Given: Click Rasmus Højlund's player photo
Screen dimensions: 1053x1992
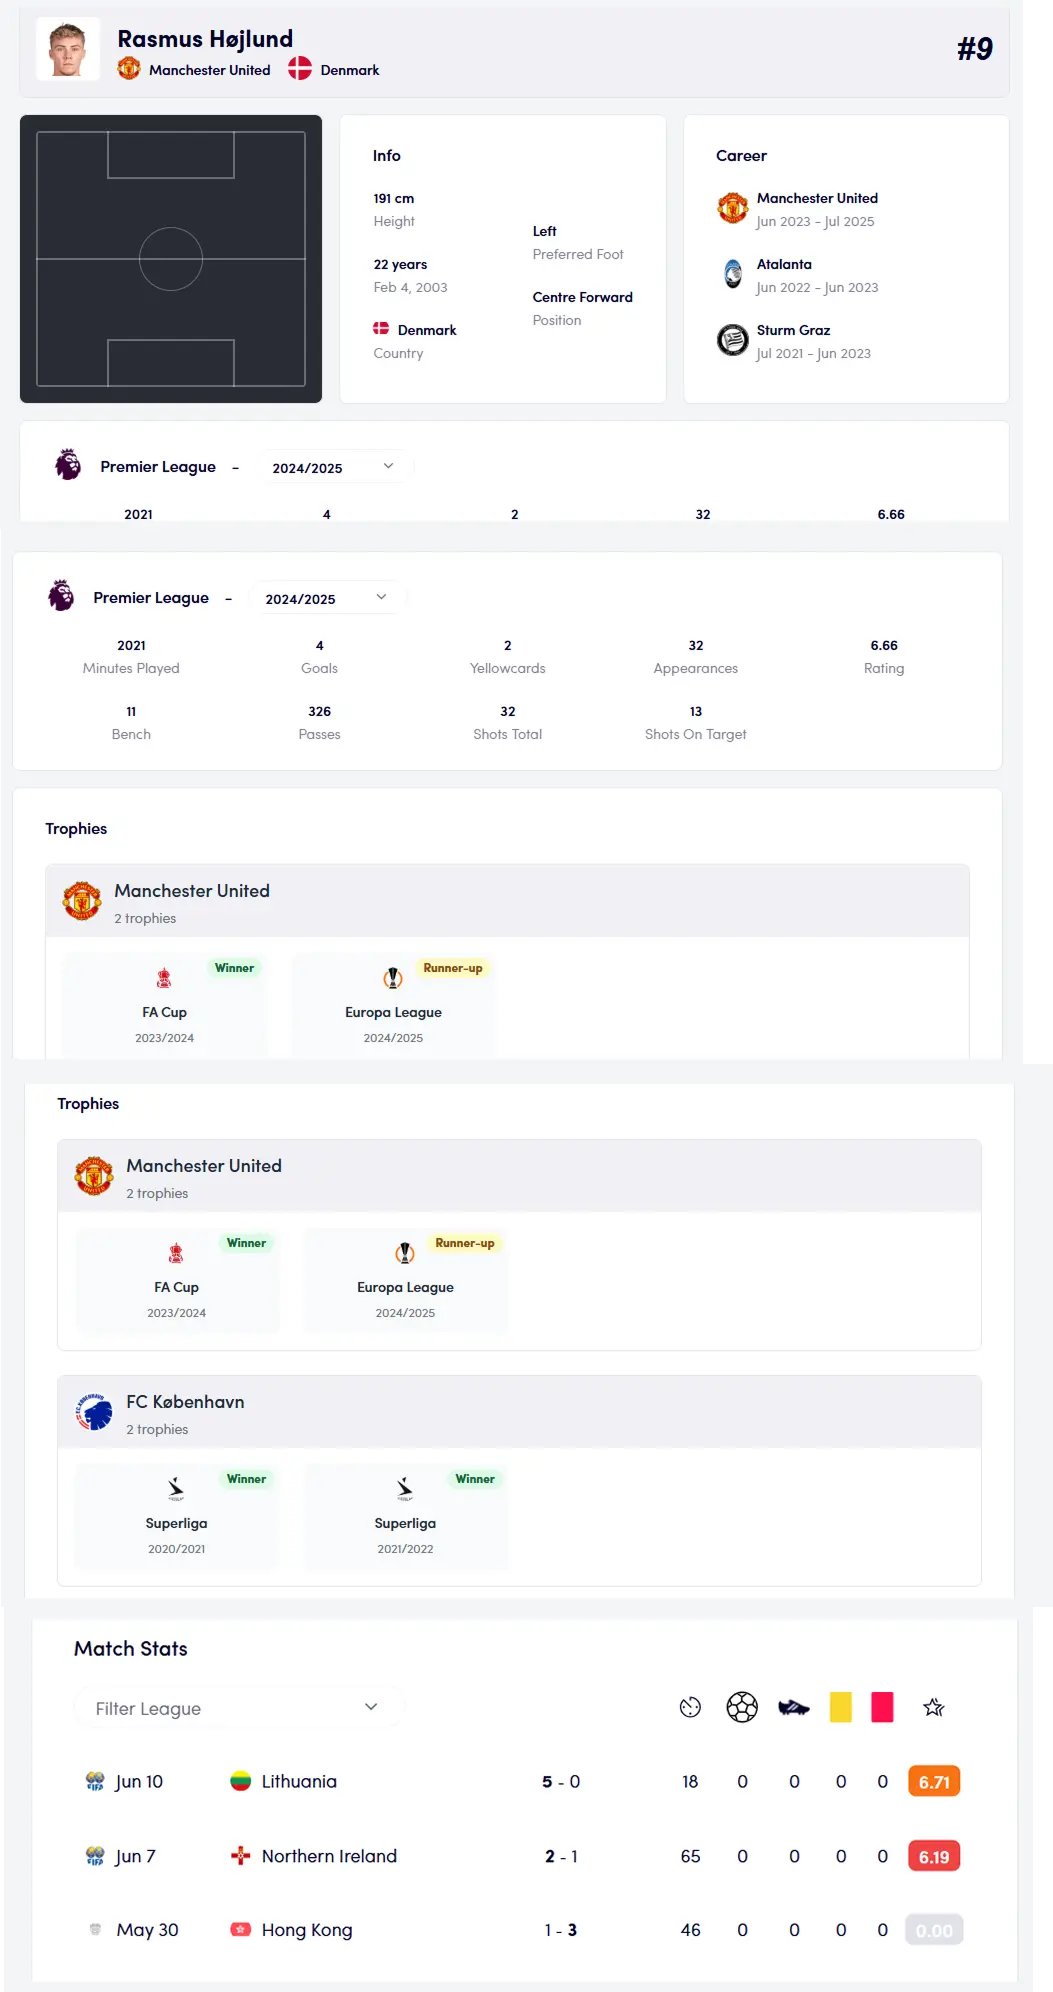Looking at the screenshot, I should pos(68,48).
